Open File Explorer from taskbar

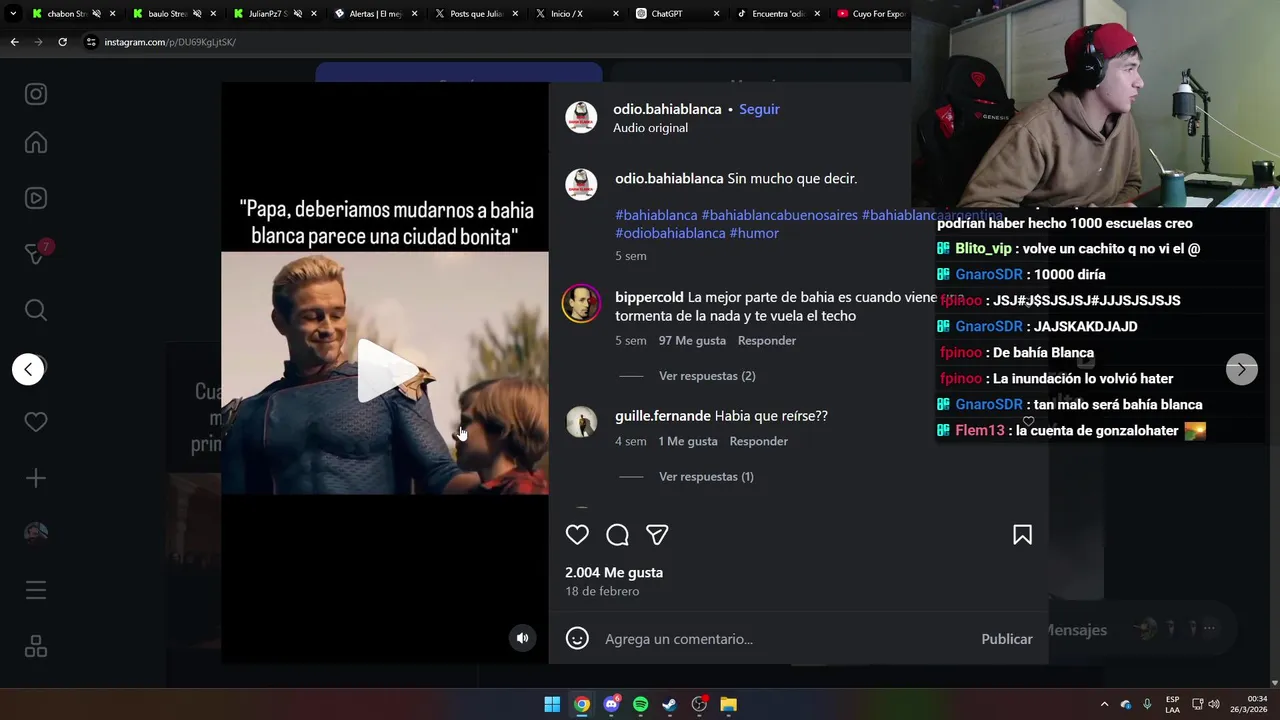(x=729, y=704)
